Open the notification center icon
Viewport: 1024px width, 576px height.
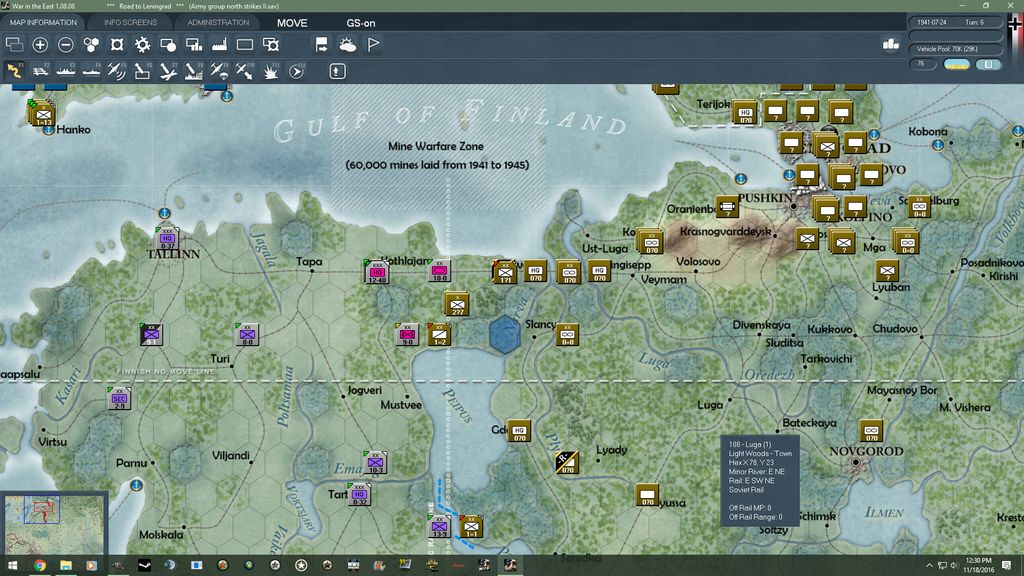click(x=1006, y=565)
